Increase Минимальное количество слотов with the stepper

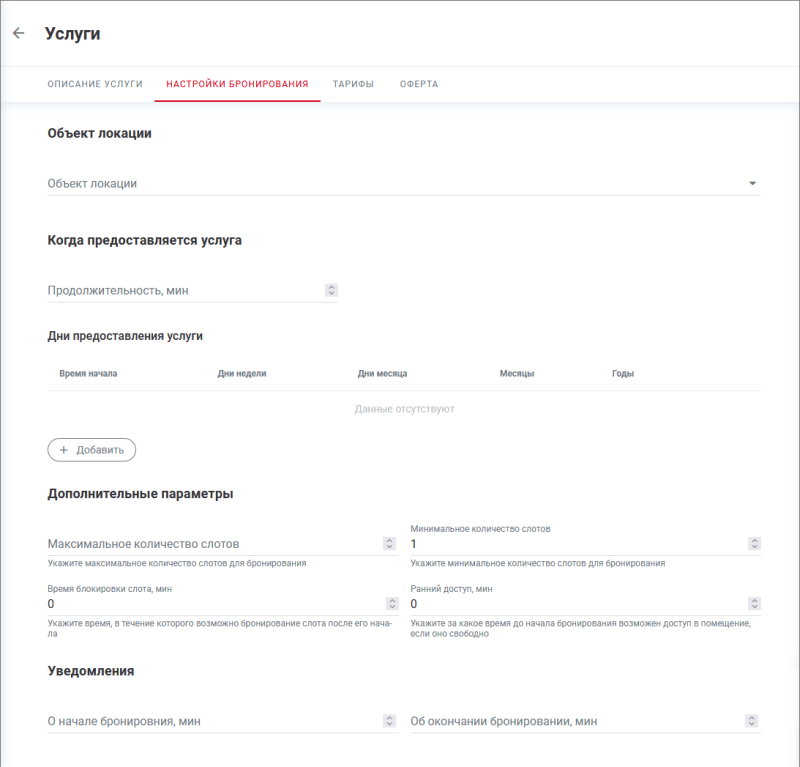(755, 544)
